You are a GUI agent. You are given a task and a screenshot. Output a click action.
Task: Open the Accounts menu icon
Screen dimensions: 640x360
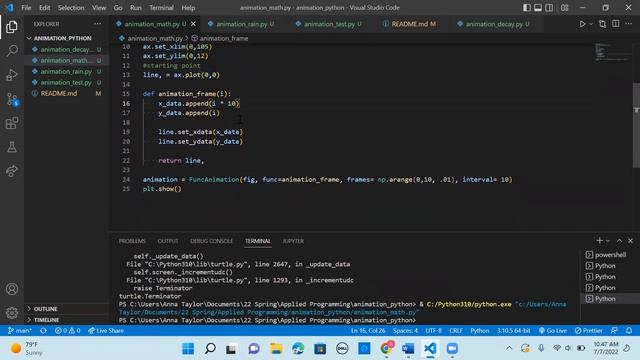coord(12,289)
